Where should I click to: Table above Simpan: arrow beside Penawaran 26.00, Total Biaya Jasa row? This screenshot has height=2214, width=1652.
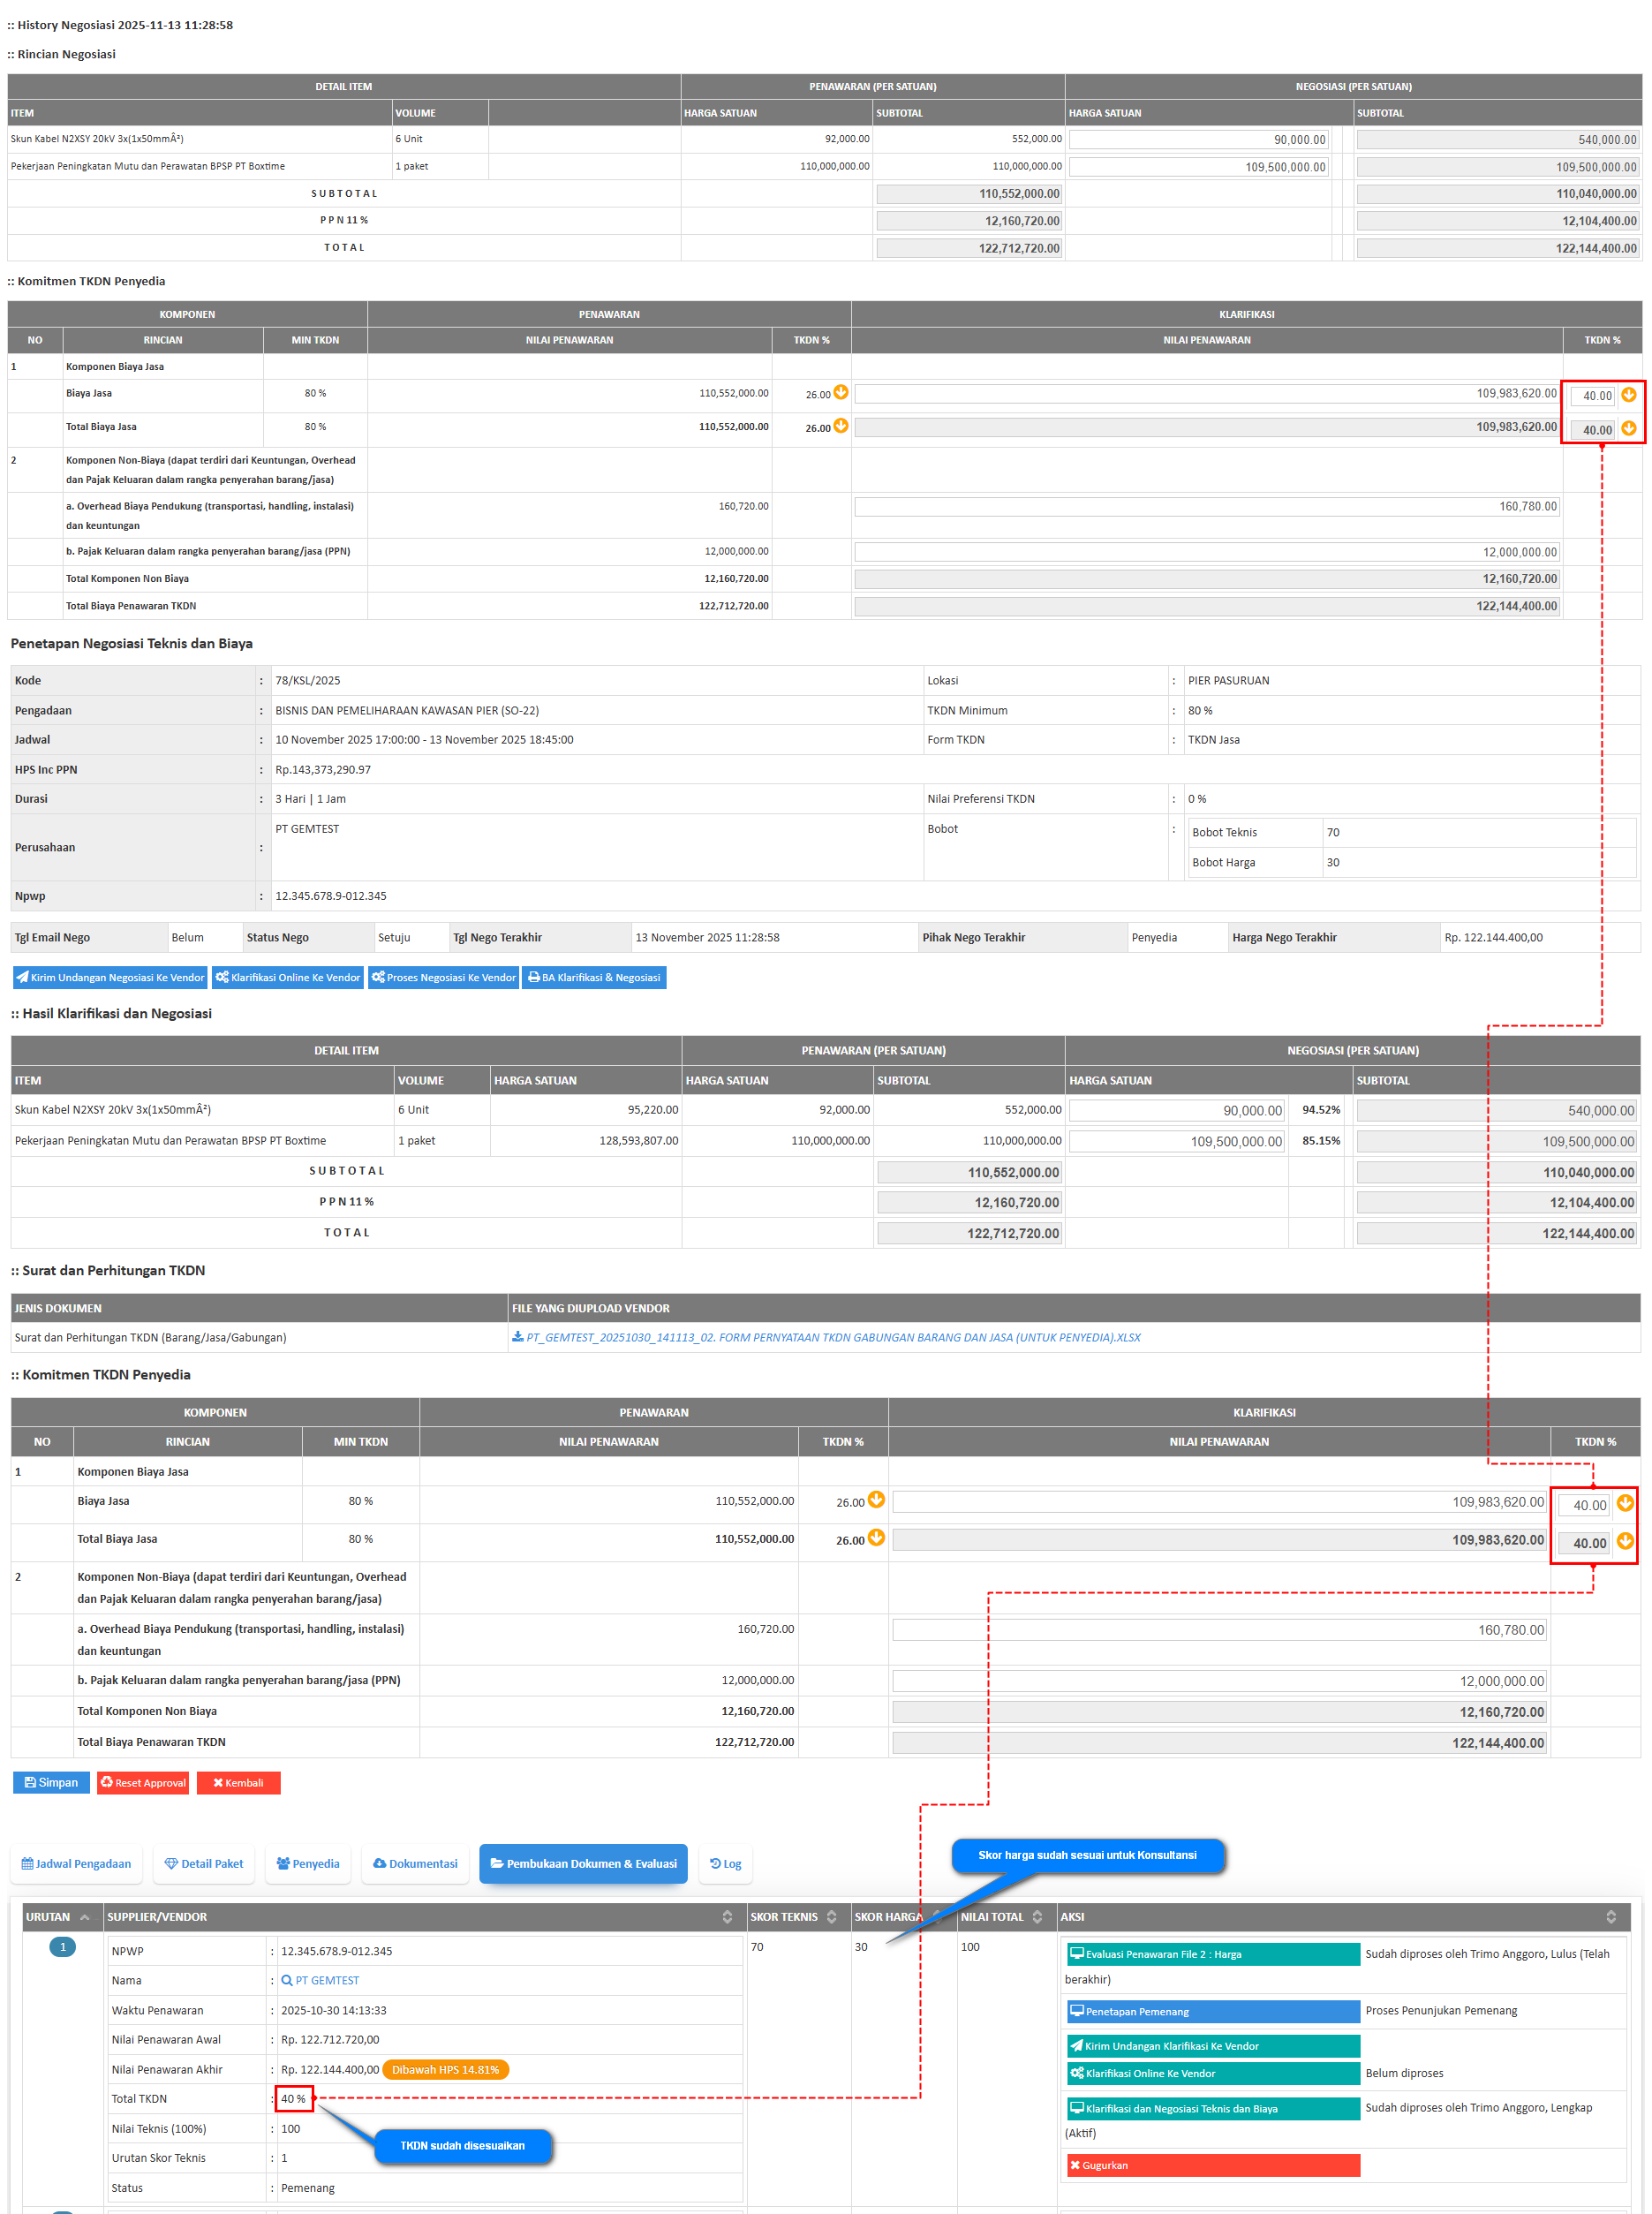tap(876, 1537)
